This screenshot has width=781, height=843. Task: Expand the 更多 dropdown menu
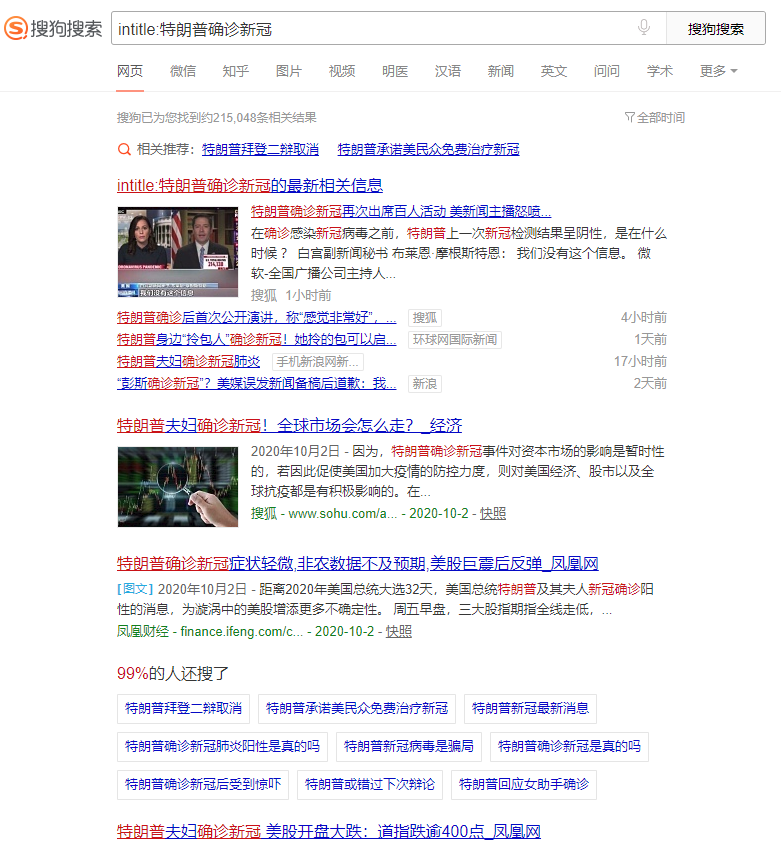point(719,71)
